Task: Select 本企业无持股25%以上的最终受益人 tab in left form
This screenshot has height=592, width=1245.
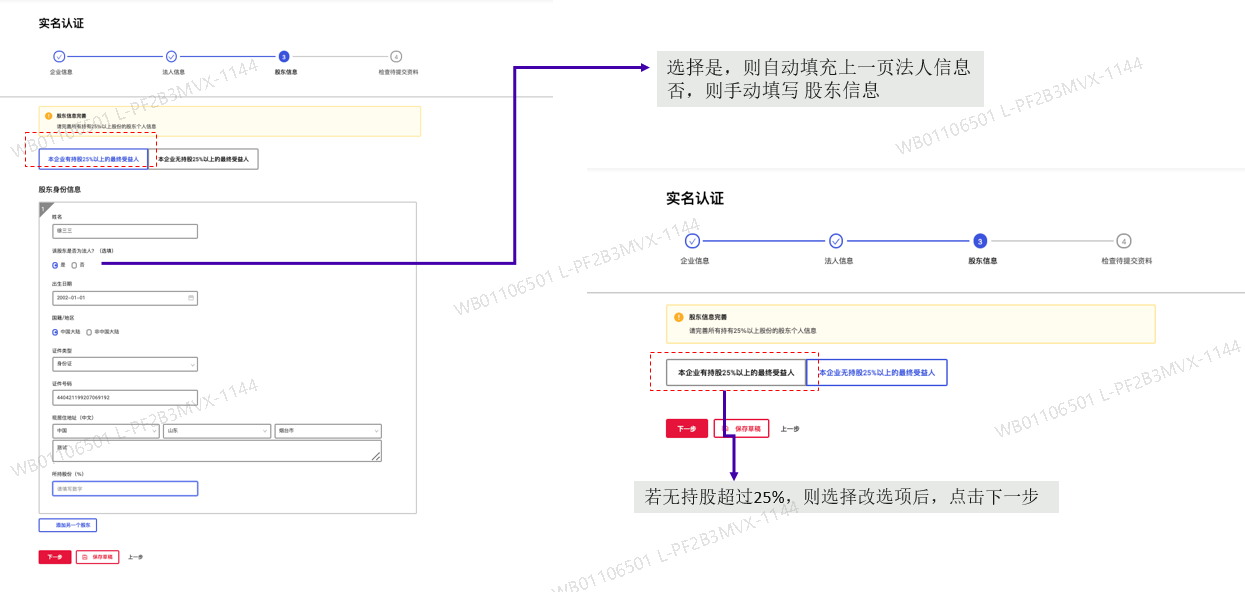Action: 203,159
